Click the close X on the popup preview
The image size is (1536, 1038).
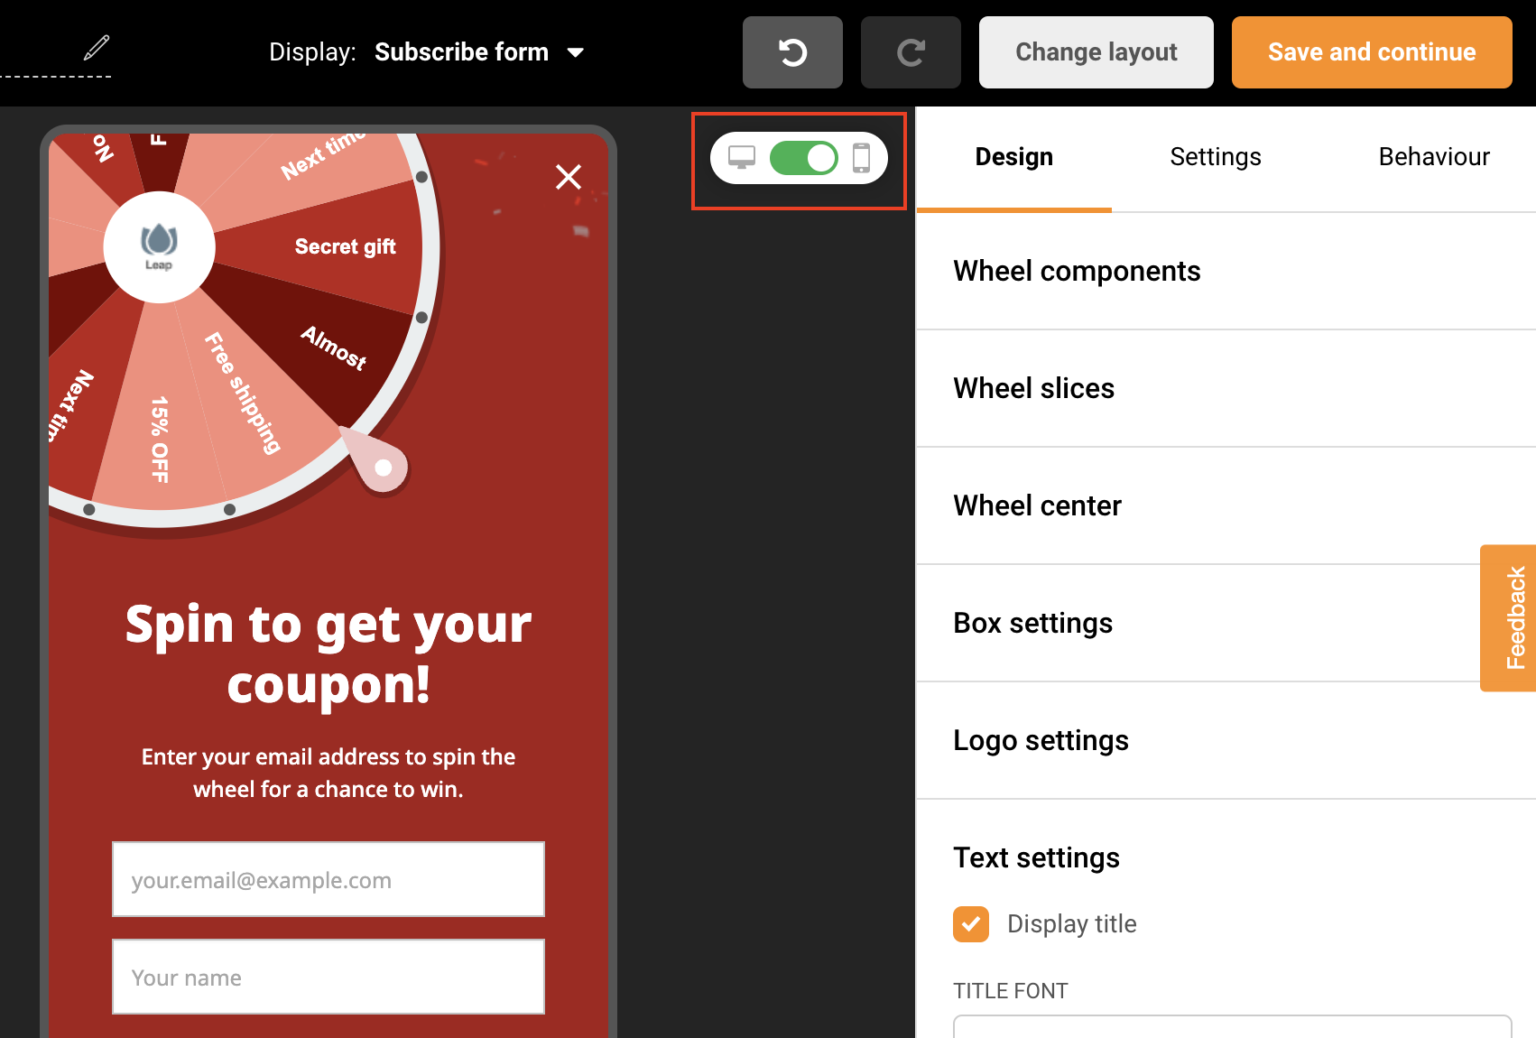click(x=568, y=177)
